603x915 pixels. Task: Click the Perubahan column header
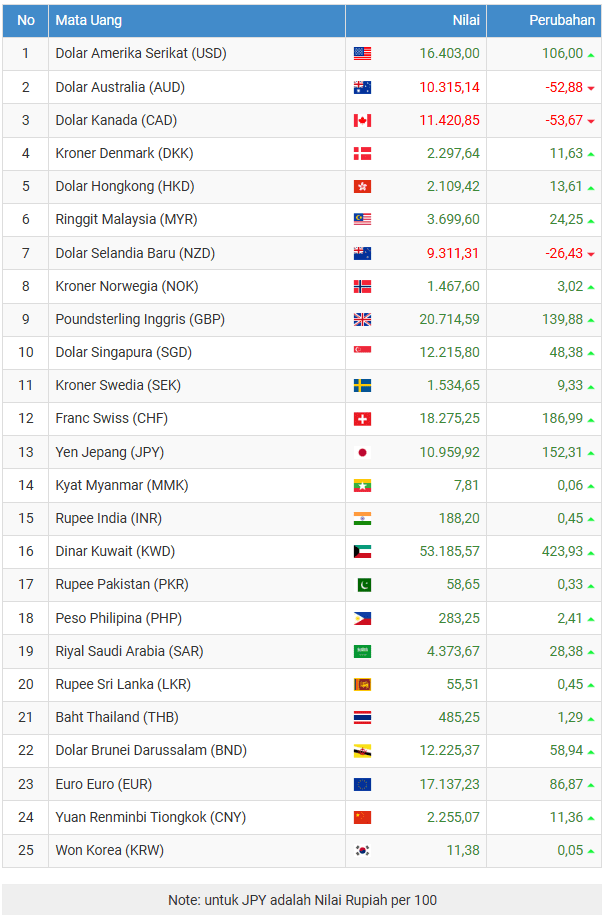(561, 20)
